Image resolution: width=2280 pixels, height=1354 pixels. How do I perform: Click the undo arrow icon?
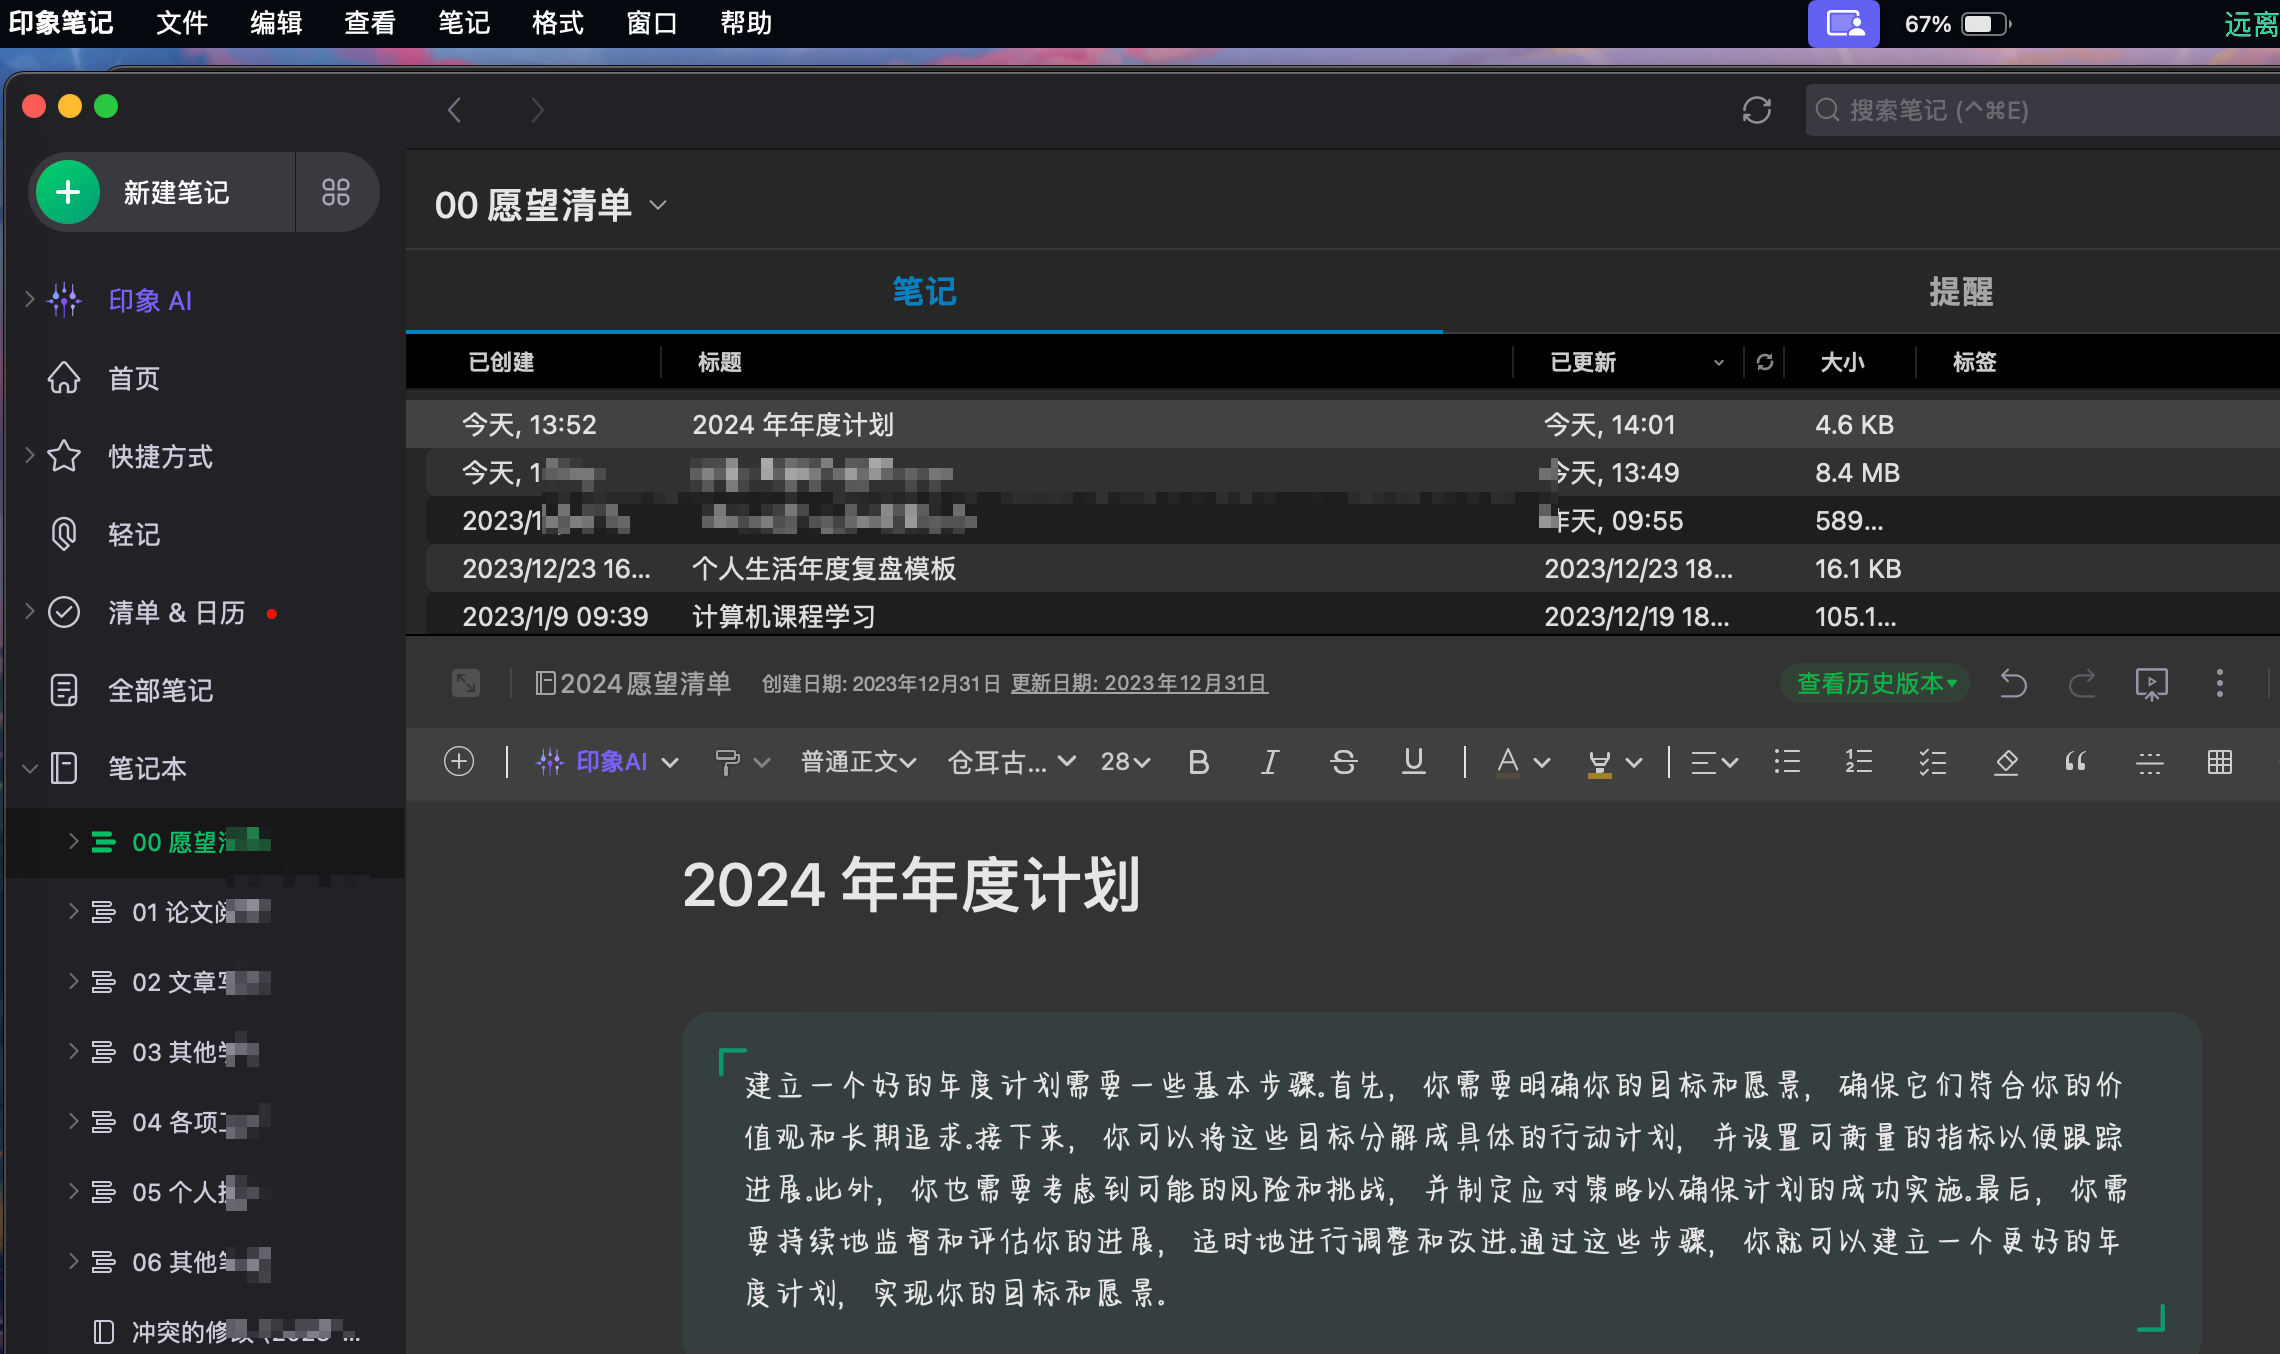pyautogui.click(x=2013, y=684)
